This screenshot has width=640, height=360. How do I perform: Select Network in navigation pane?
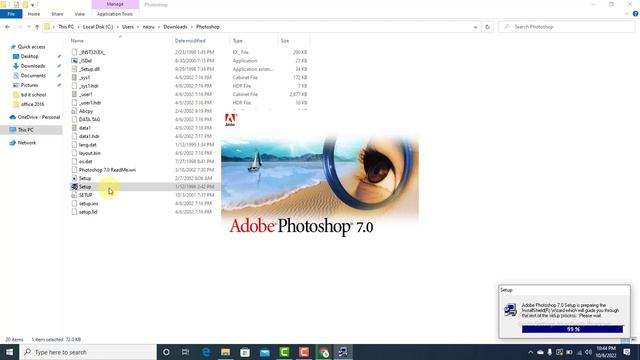pos(27,143)
